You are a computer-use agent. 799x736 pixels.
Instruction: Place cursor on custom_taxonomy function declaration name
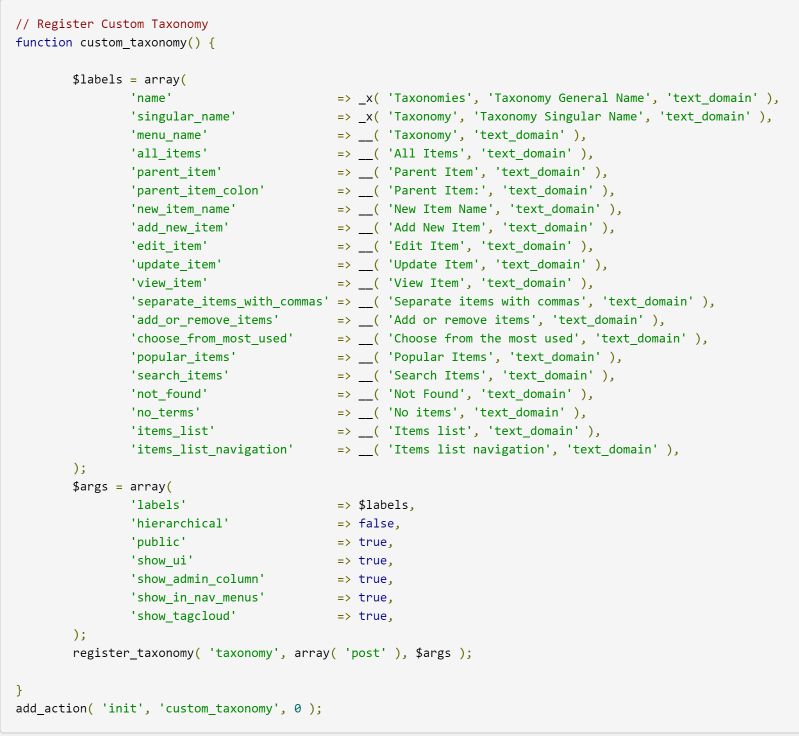143,42
